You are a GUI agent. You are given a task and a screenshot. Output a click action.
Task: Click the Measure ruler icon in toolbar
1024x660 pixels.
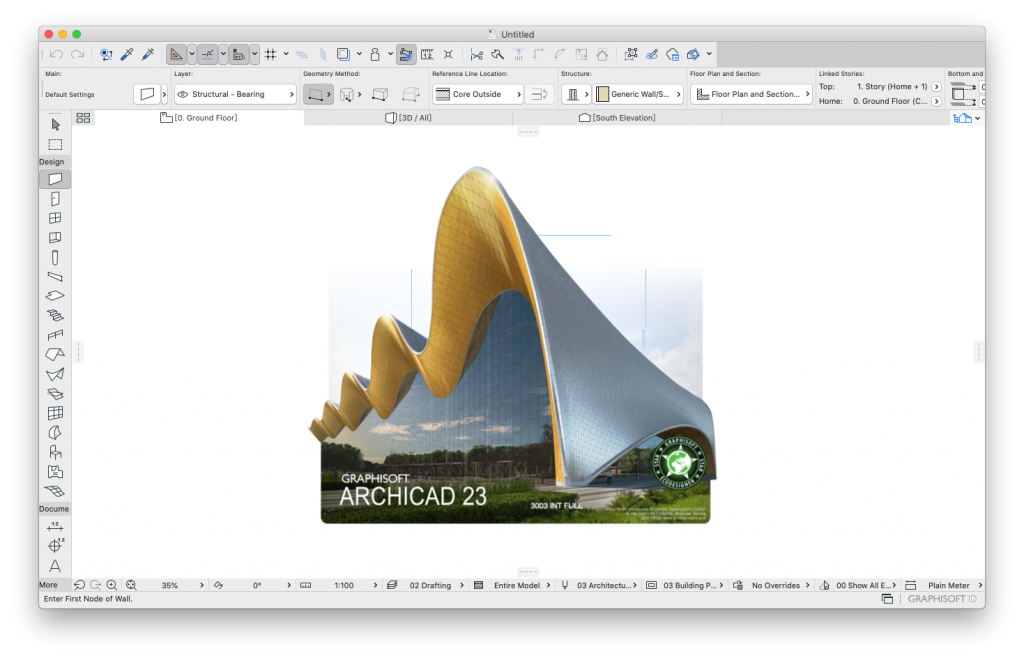(x=427, y=54)
